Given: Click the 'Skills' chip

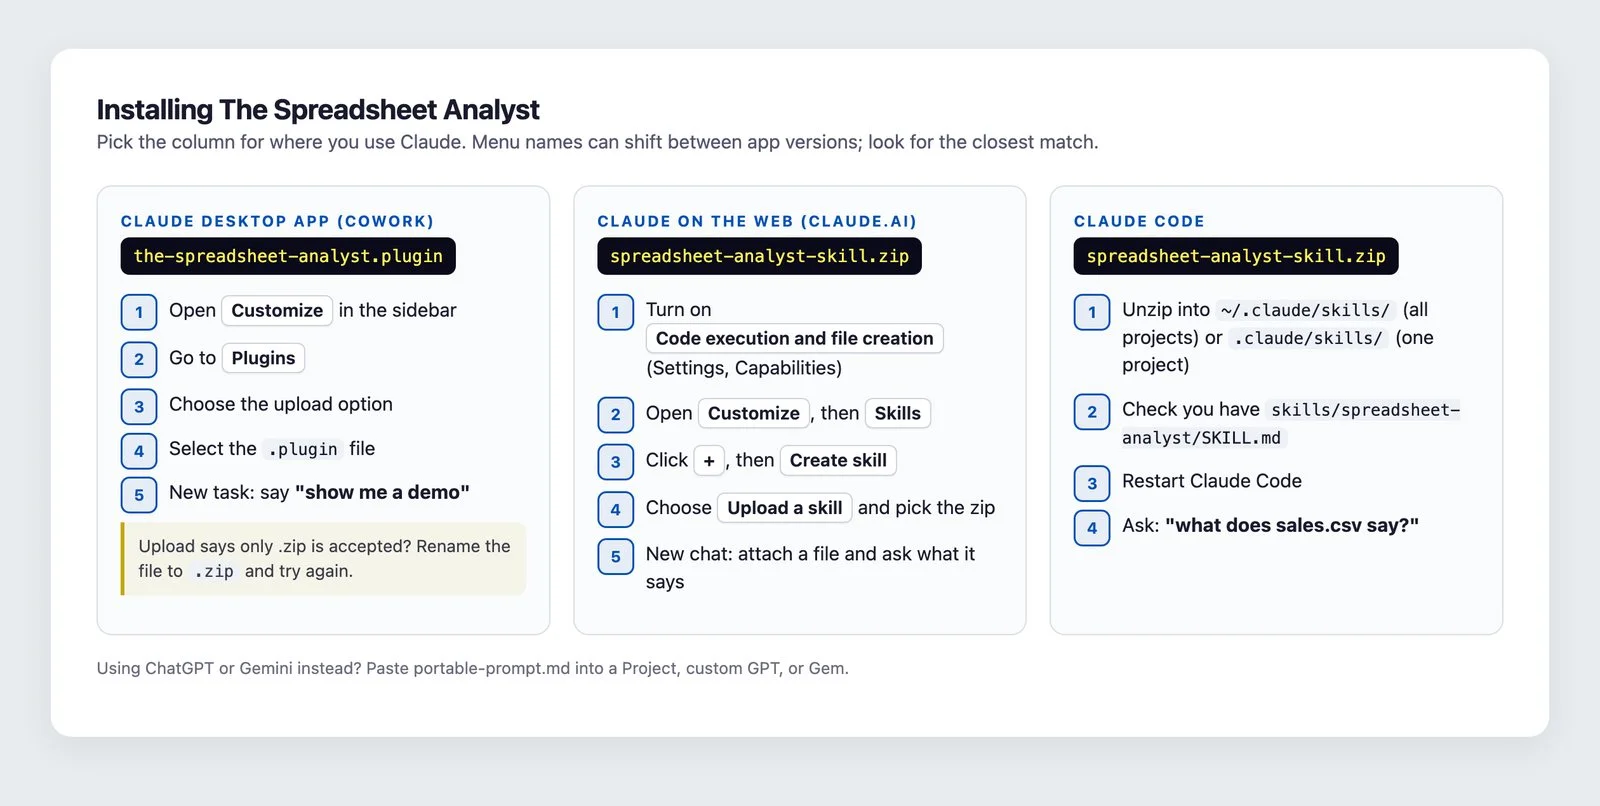Looking at the screenshot, I should pyautogui.click(x=898, y=413).
